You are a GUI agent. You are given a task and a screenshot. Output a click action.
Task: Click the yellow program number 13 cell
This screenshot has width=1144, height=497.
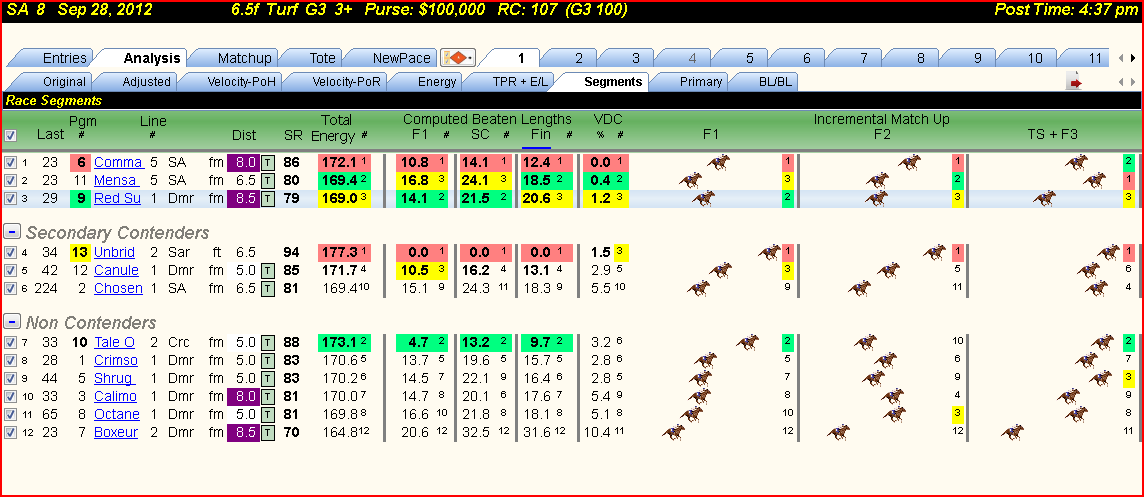coord(80,253)
